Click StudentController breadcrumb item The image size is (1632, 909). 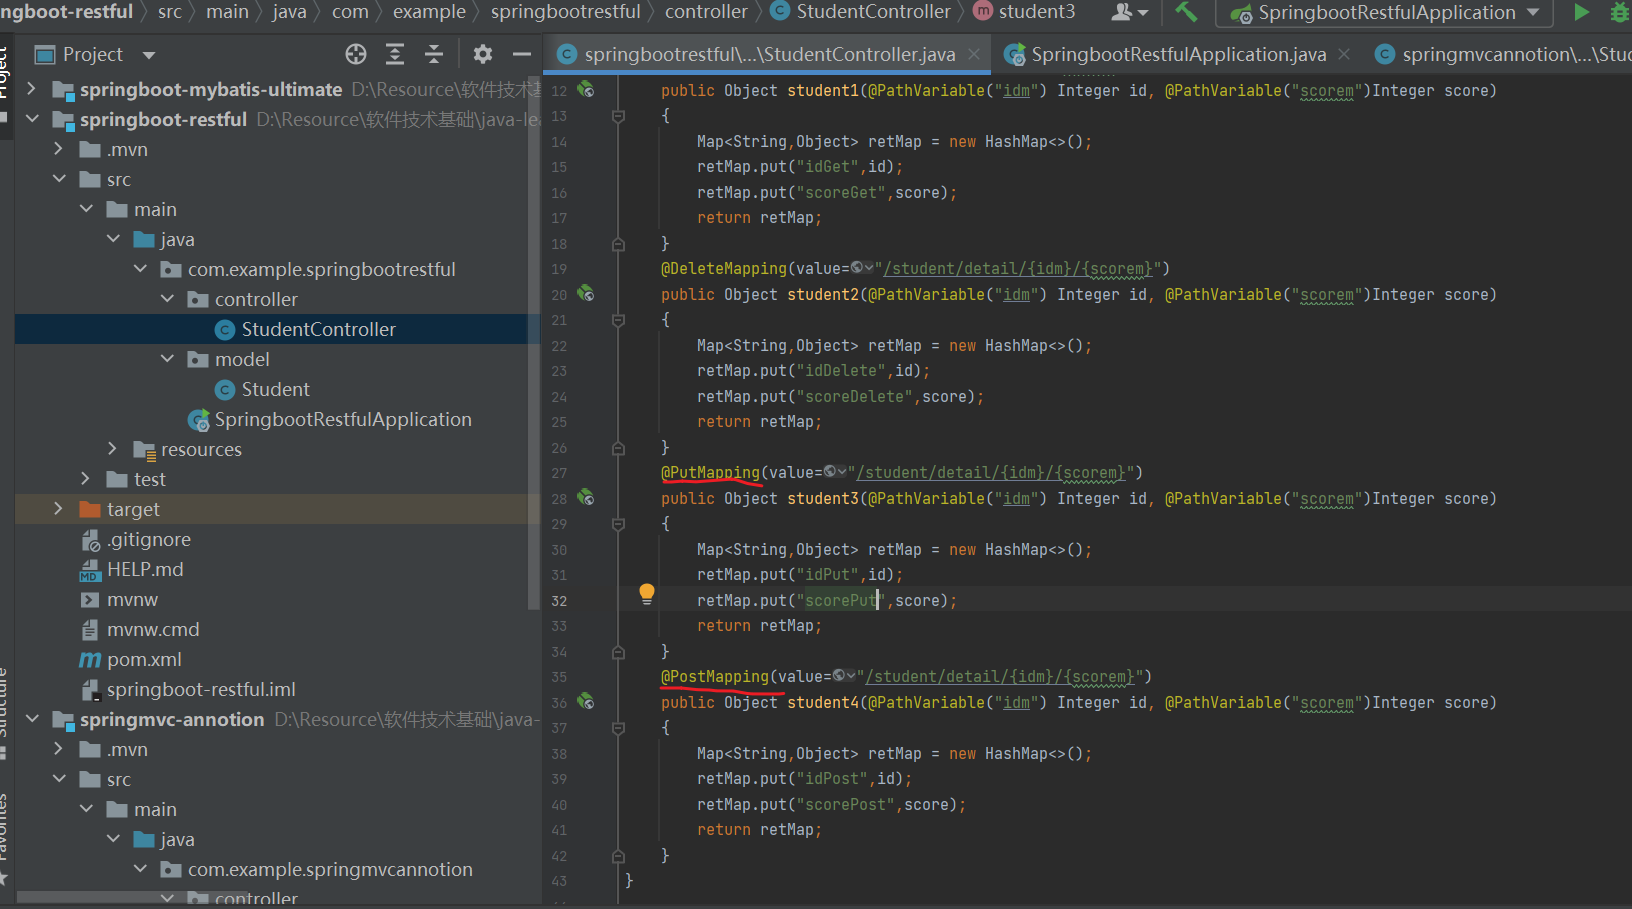tap(861, 12)
